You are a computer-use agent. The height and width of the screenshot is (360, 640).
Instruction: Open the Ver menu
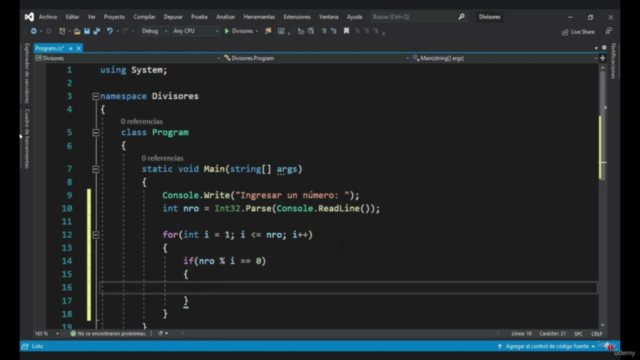pos(91,17)
